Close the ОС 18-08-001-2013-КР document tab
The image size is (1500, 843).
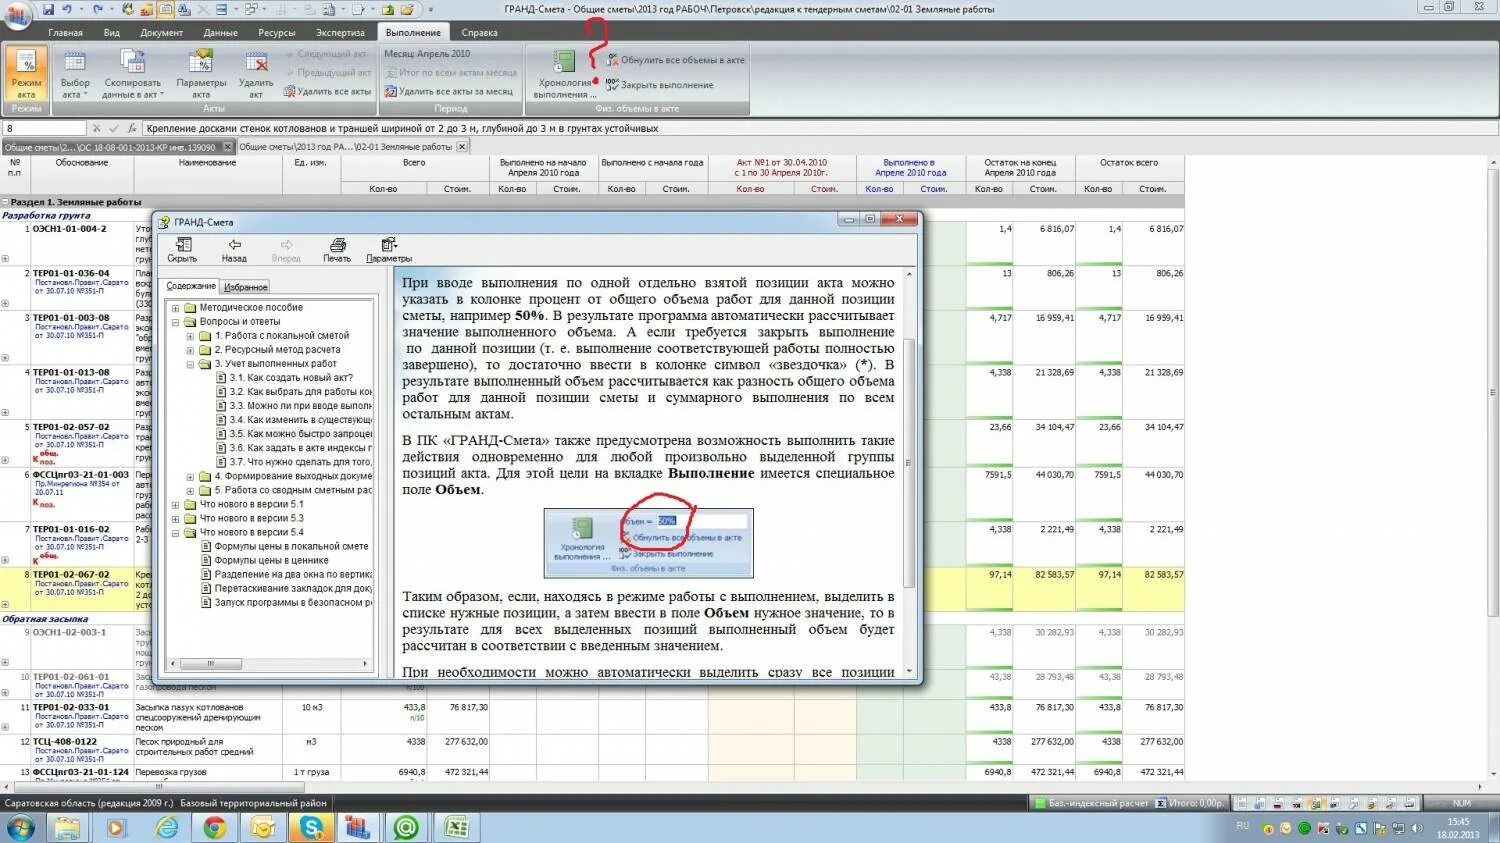point(228,147)
